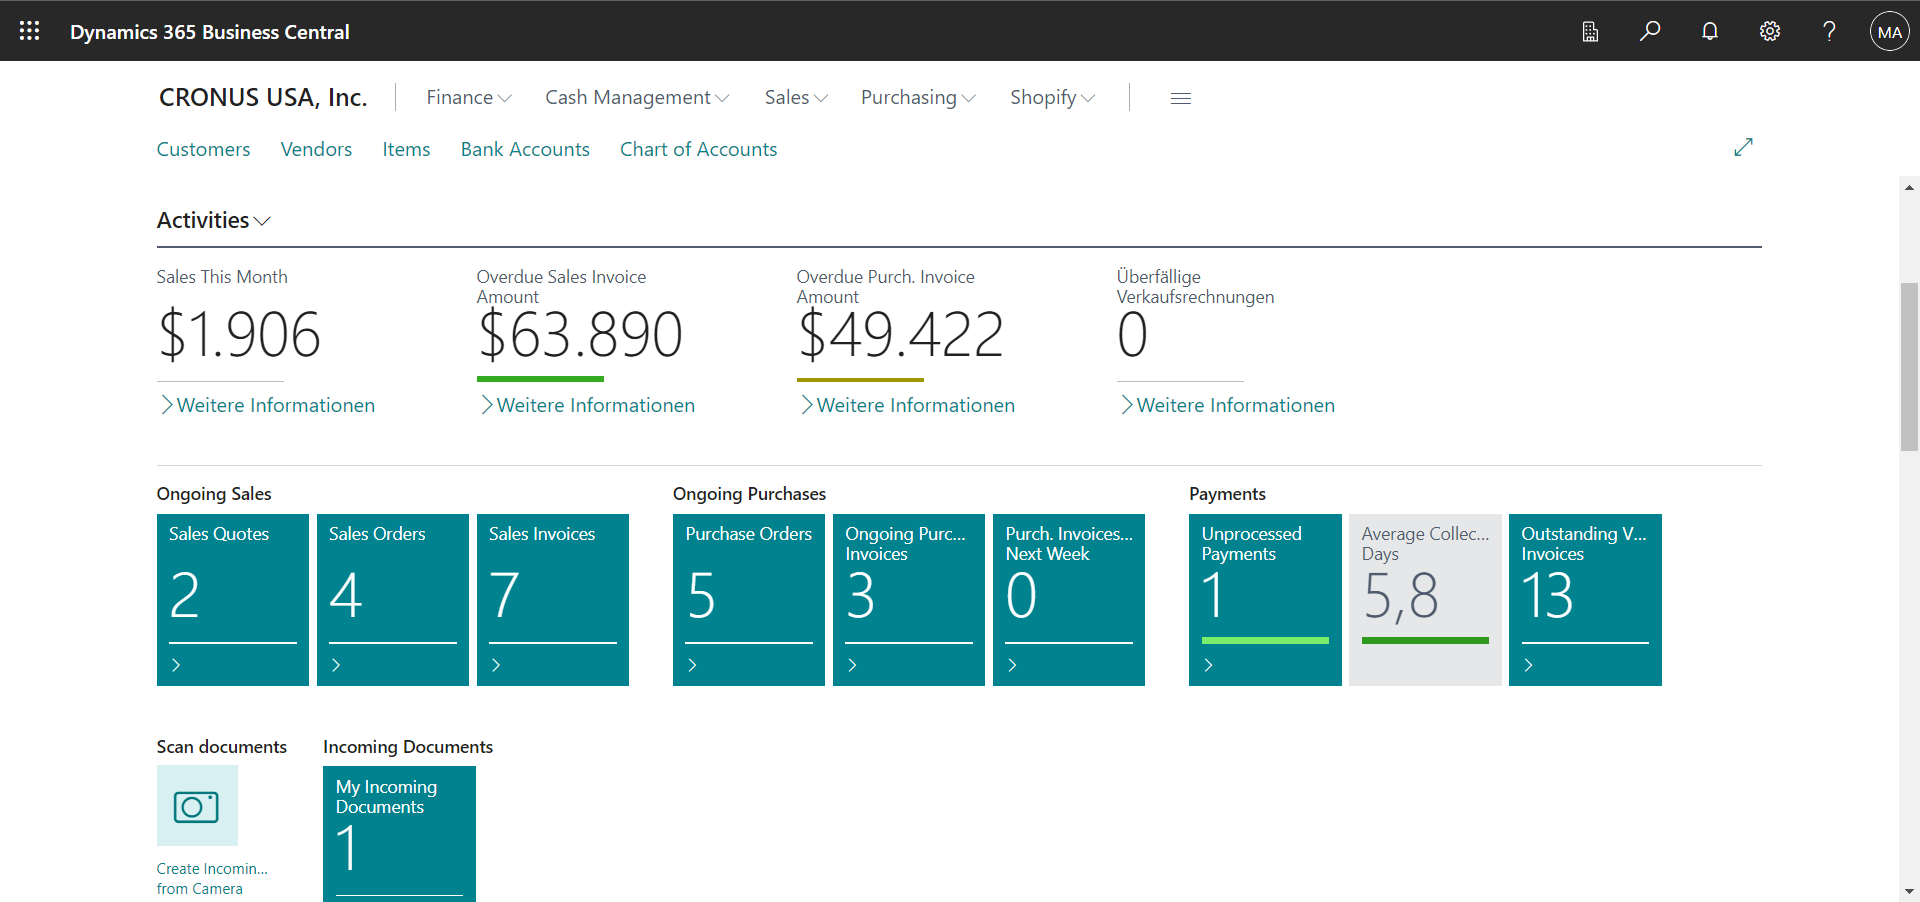Click the help question mark icon
This screenshot has height=902, width=1920.
coord(1829,31)
